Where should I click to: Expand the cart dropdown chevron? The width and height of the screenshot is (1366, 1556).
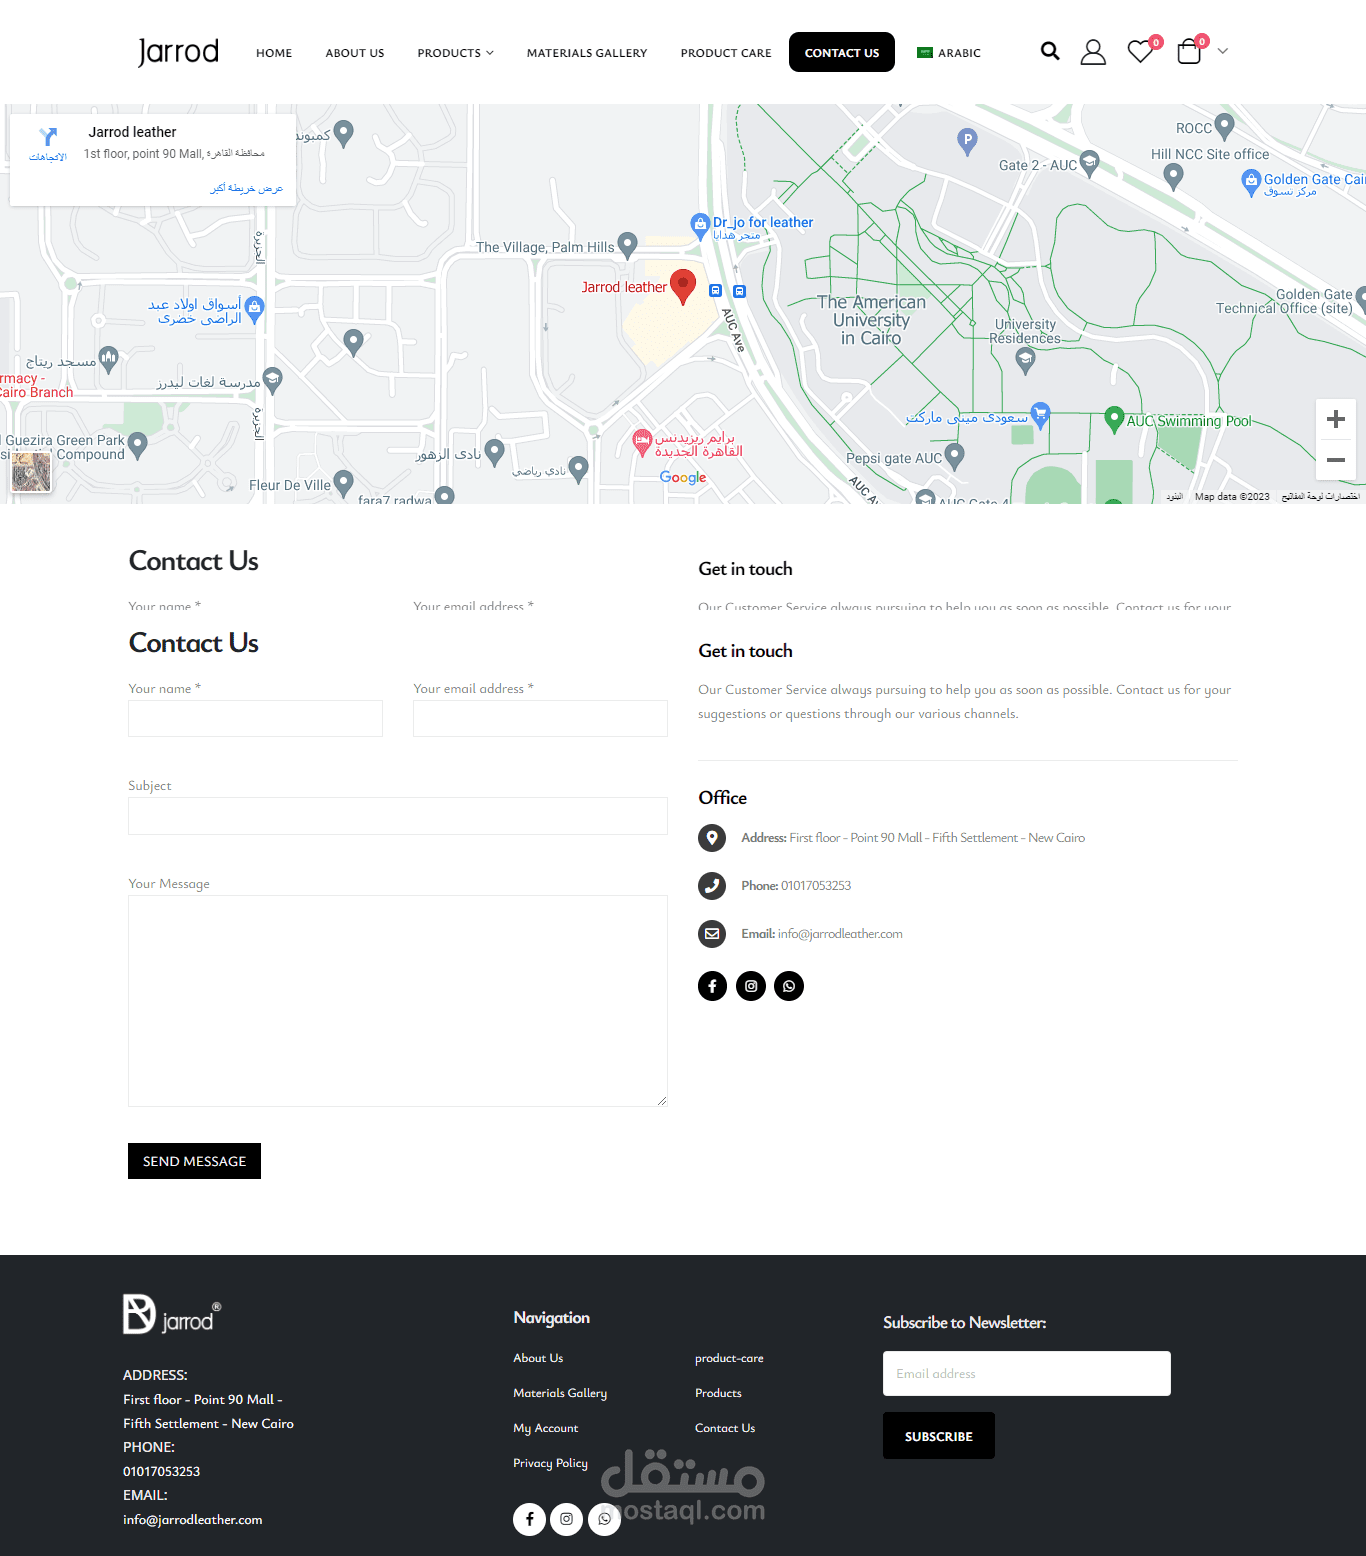[x=1222, y=51]
